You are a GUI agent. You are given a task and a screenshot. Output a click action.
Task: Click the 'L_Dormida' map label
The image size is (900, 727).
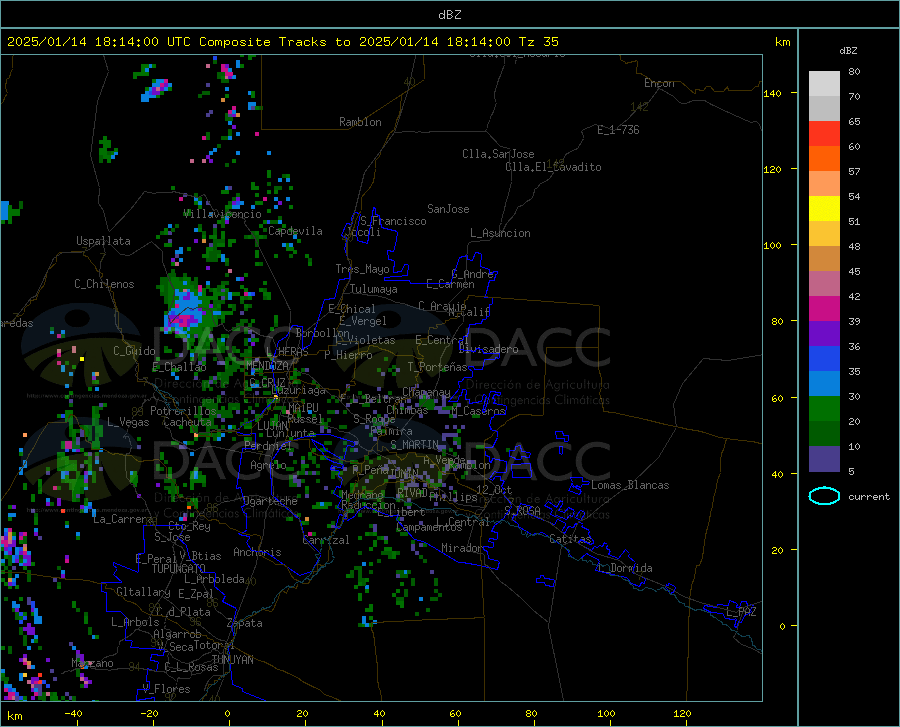(x=625, y=568)
